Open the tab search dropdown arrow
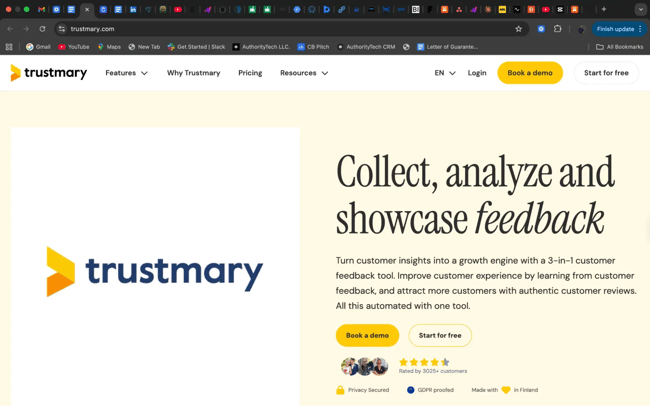This screenshot has width=650, height=406. pos(641,9)
